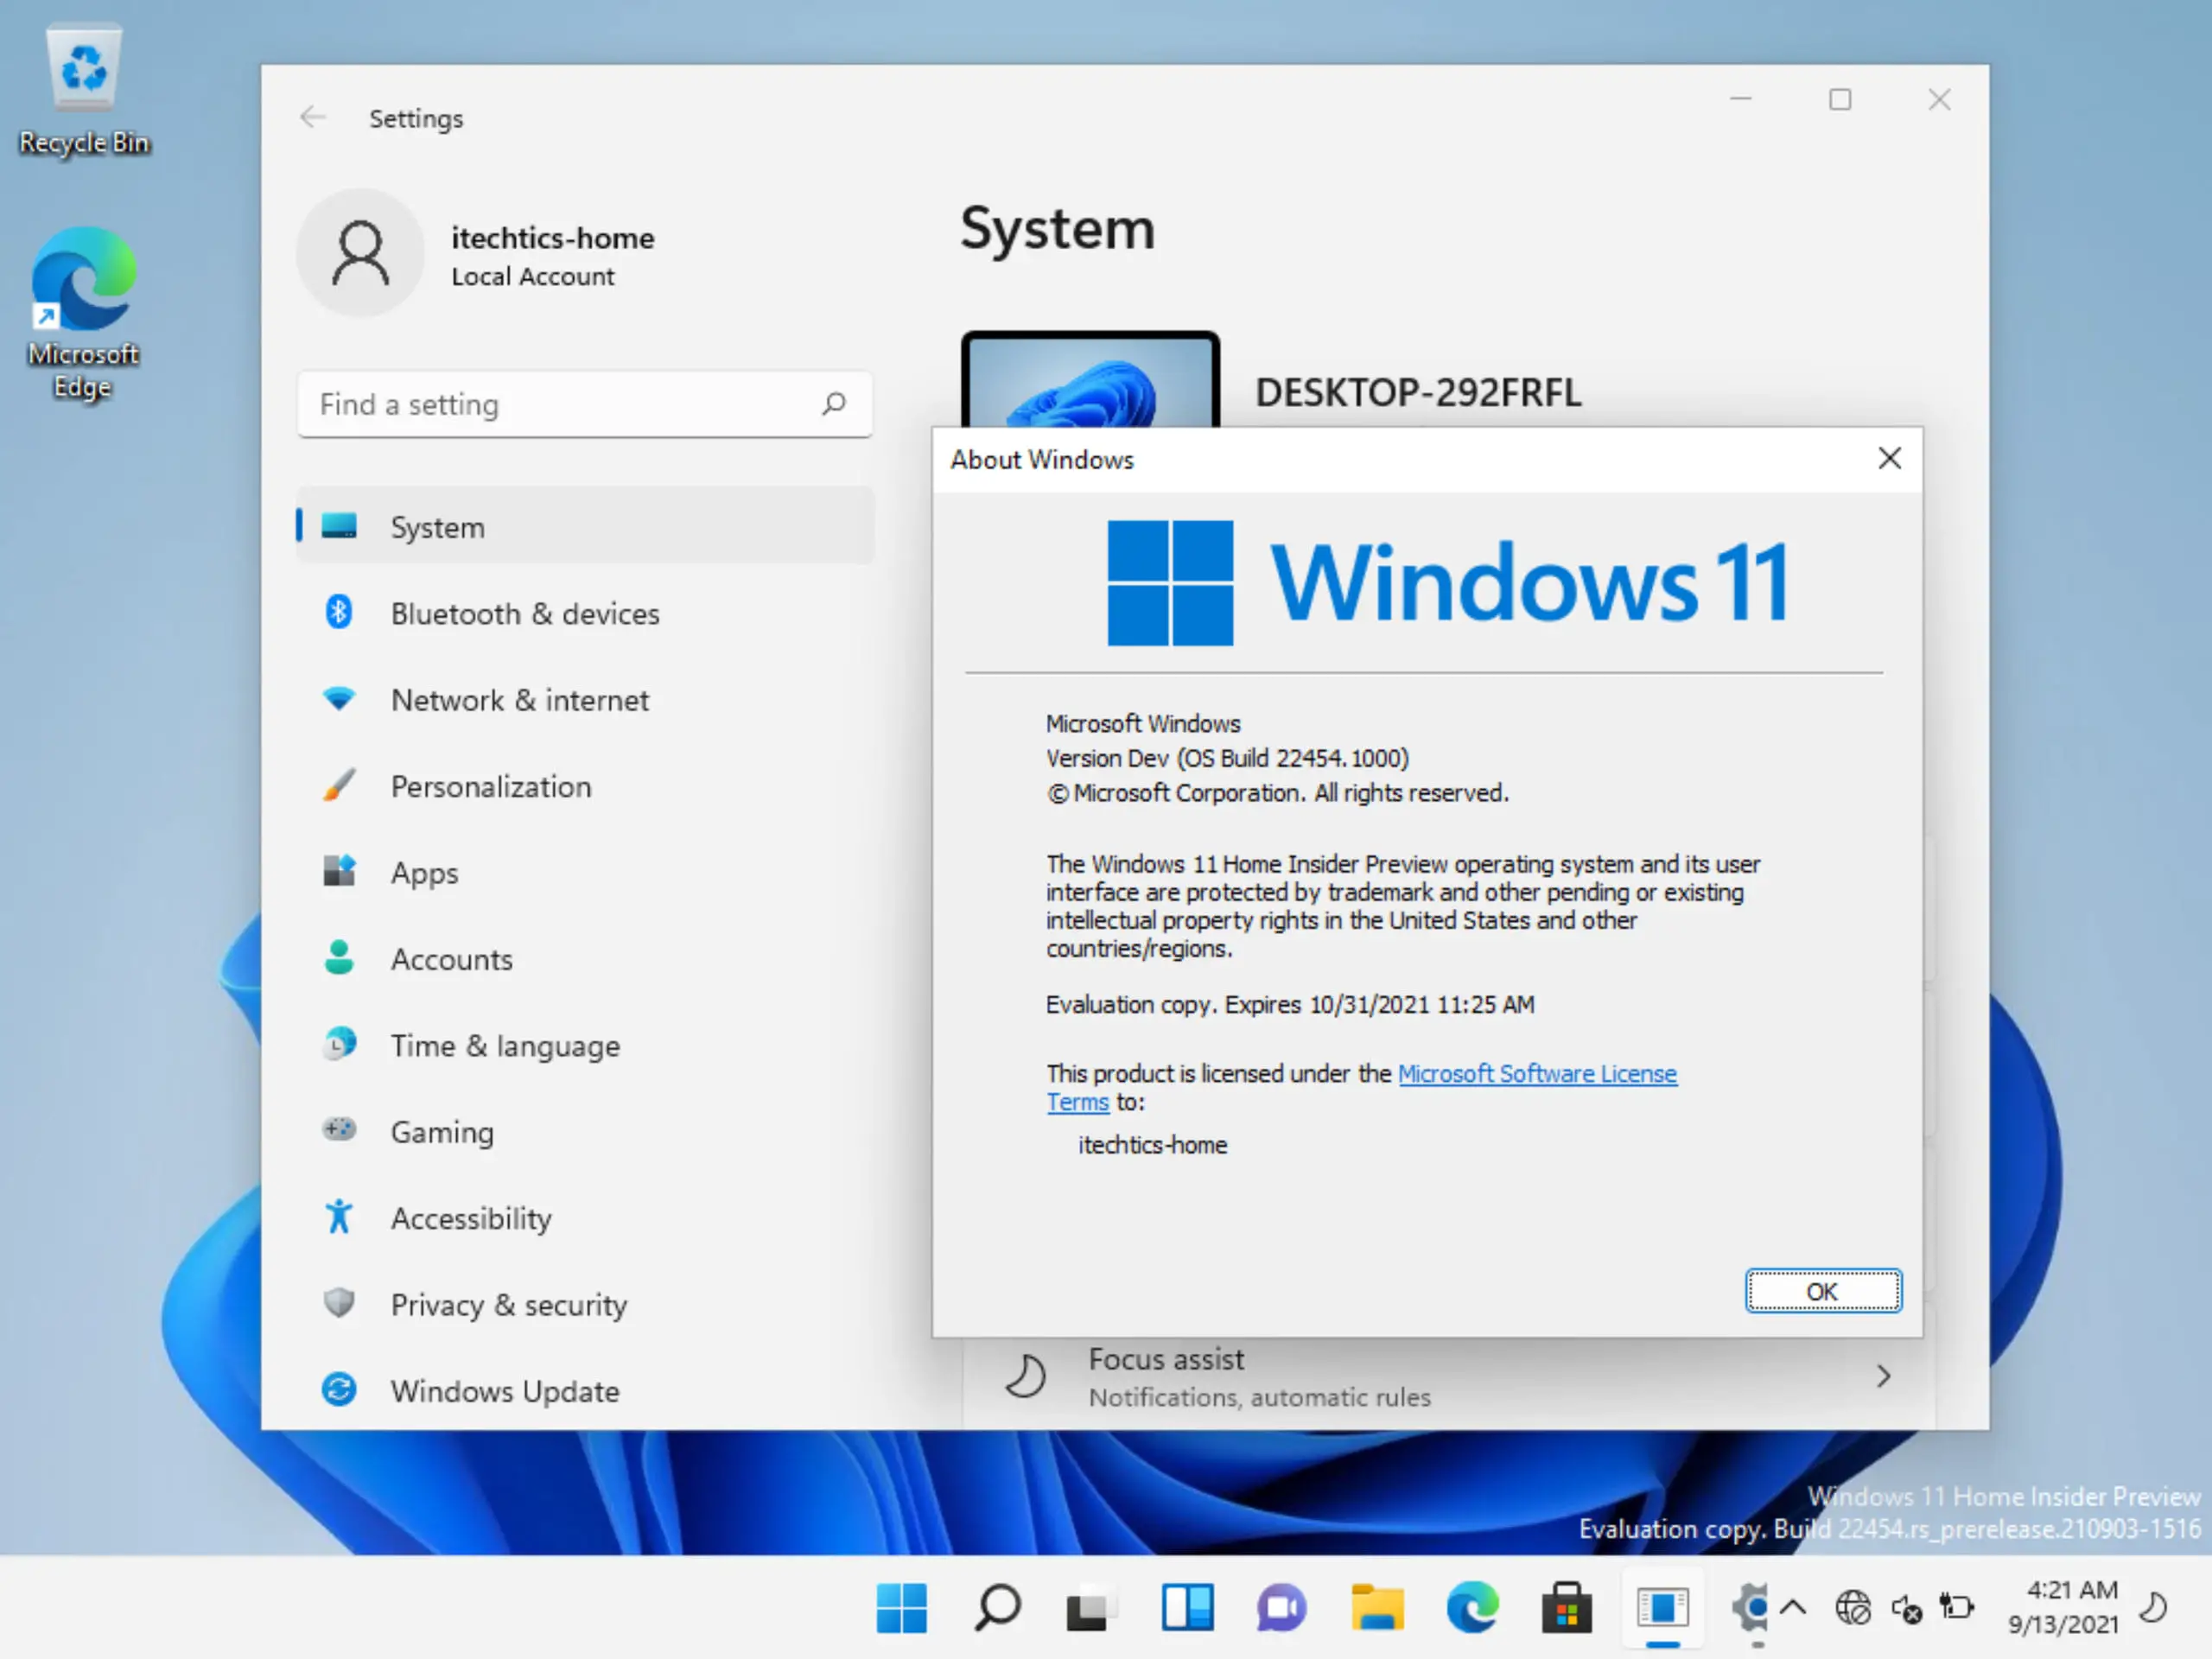Click OK in About Windows dialog
This screenshot has width=2212, height=1659.
coord(1823,1291)
